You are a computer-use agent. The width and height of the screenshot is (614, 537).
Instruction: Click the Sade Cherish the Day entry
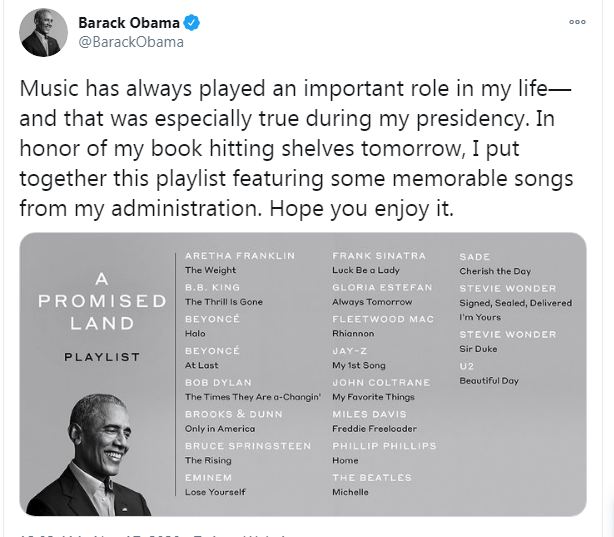click(x=495, y=263)
